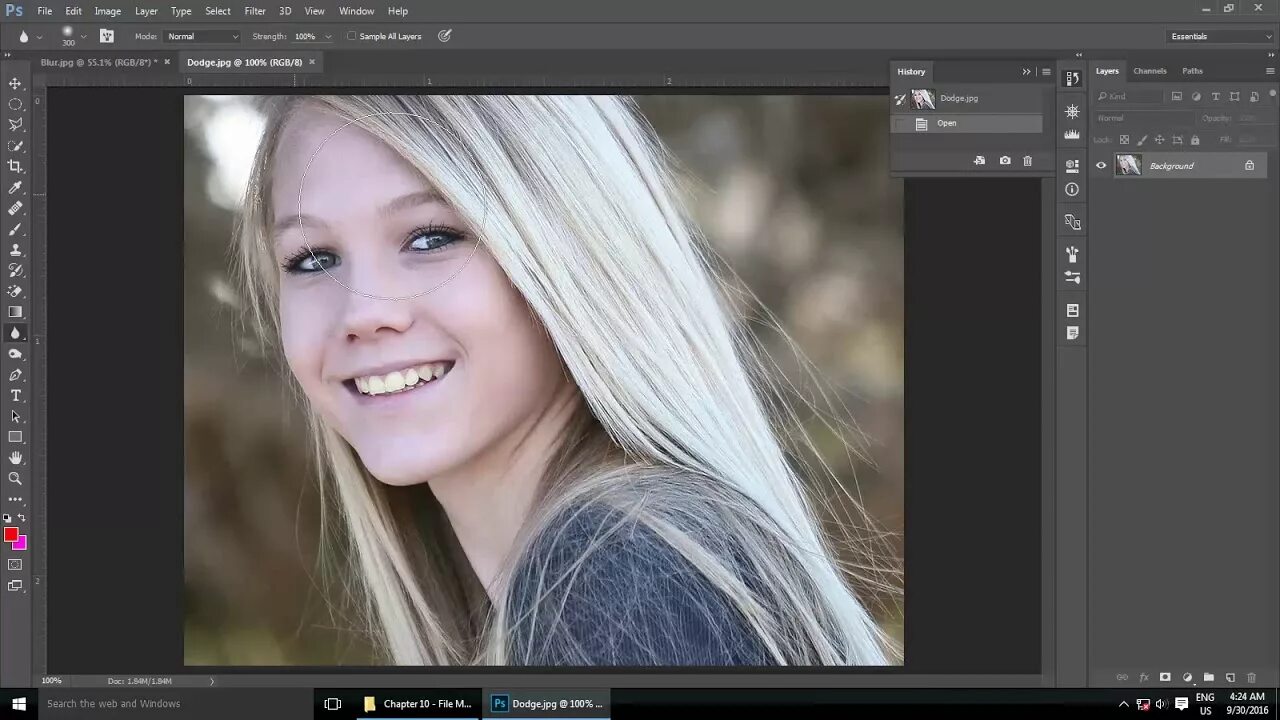
Task: Open the brush settings panel toggle
Action: [x=107, y=36]
